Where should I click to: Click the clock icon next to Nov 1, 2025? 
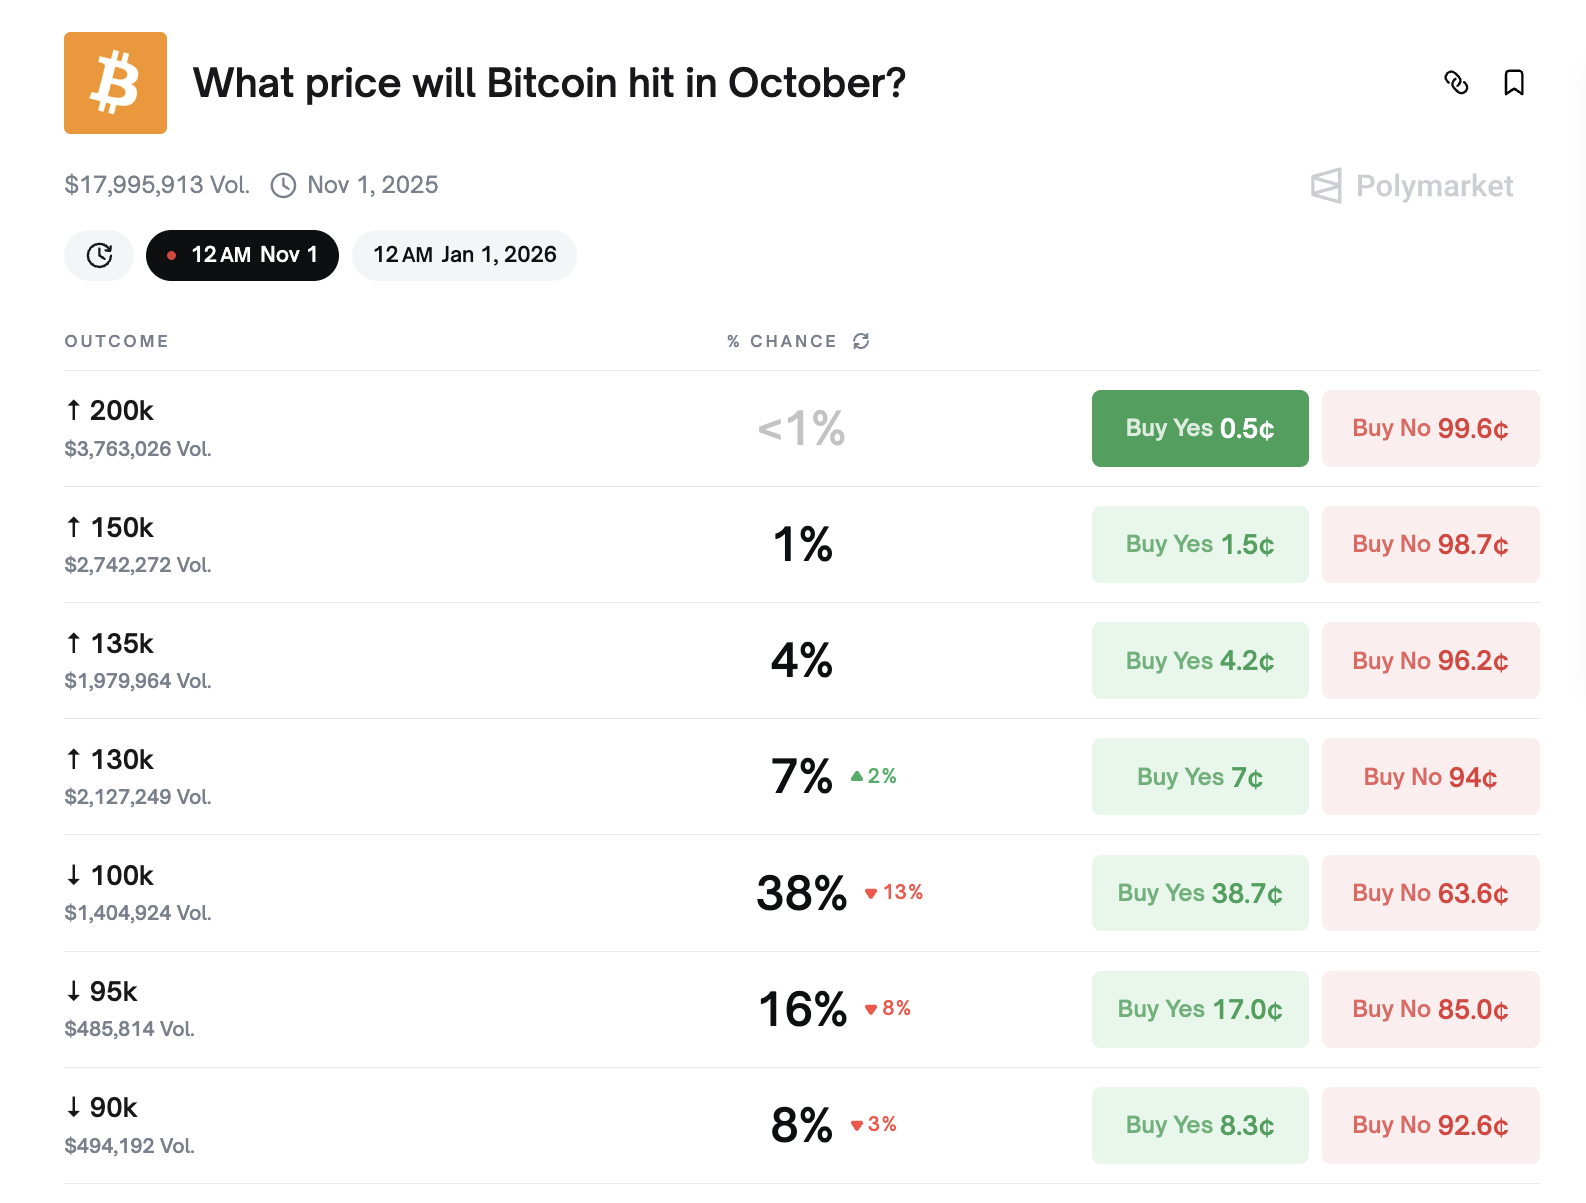pyautogui.click(x=284, y=185)
